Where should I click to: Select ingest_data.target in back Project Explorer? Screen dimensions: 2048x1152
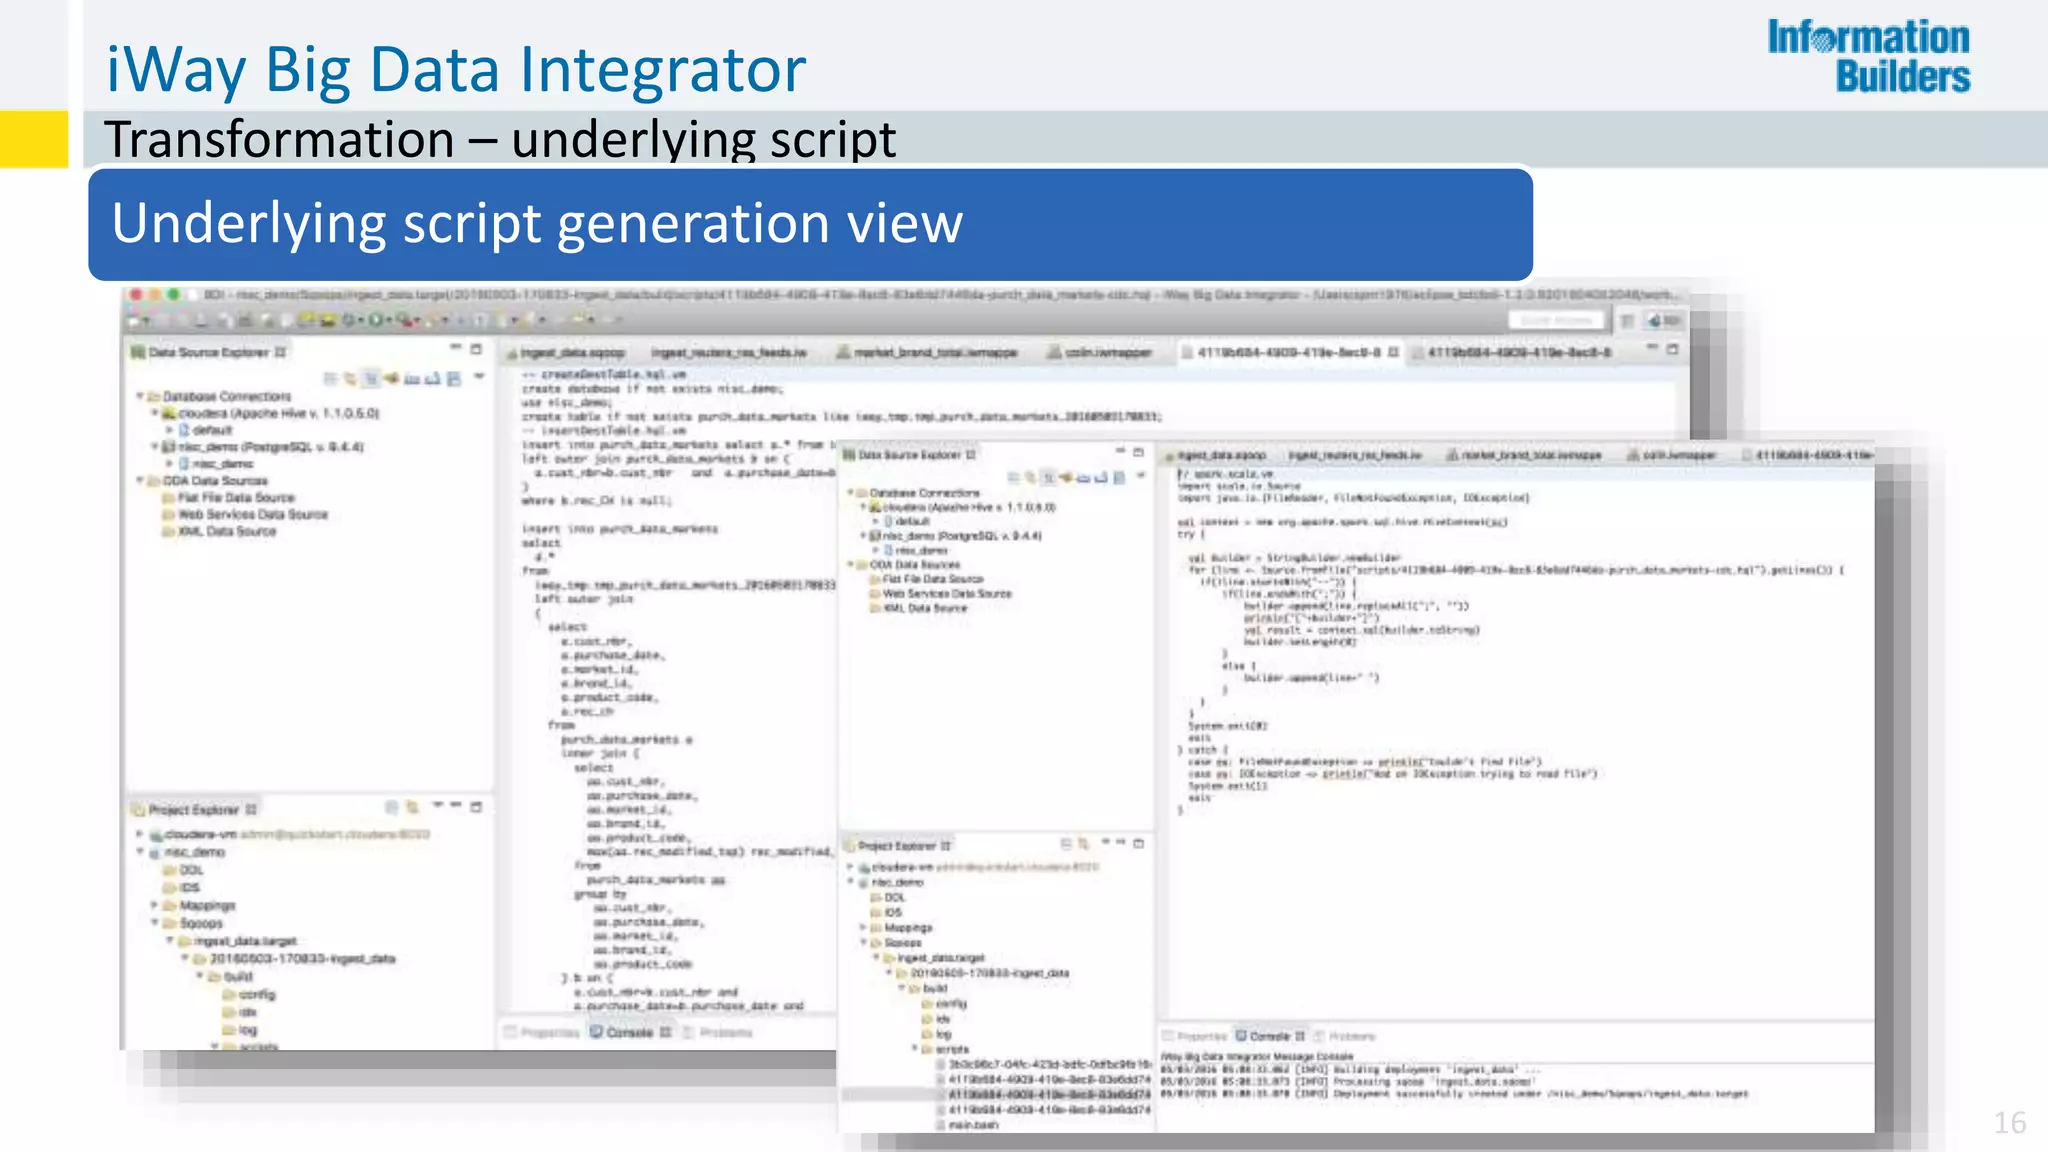coord(238,941)
